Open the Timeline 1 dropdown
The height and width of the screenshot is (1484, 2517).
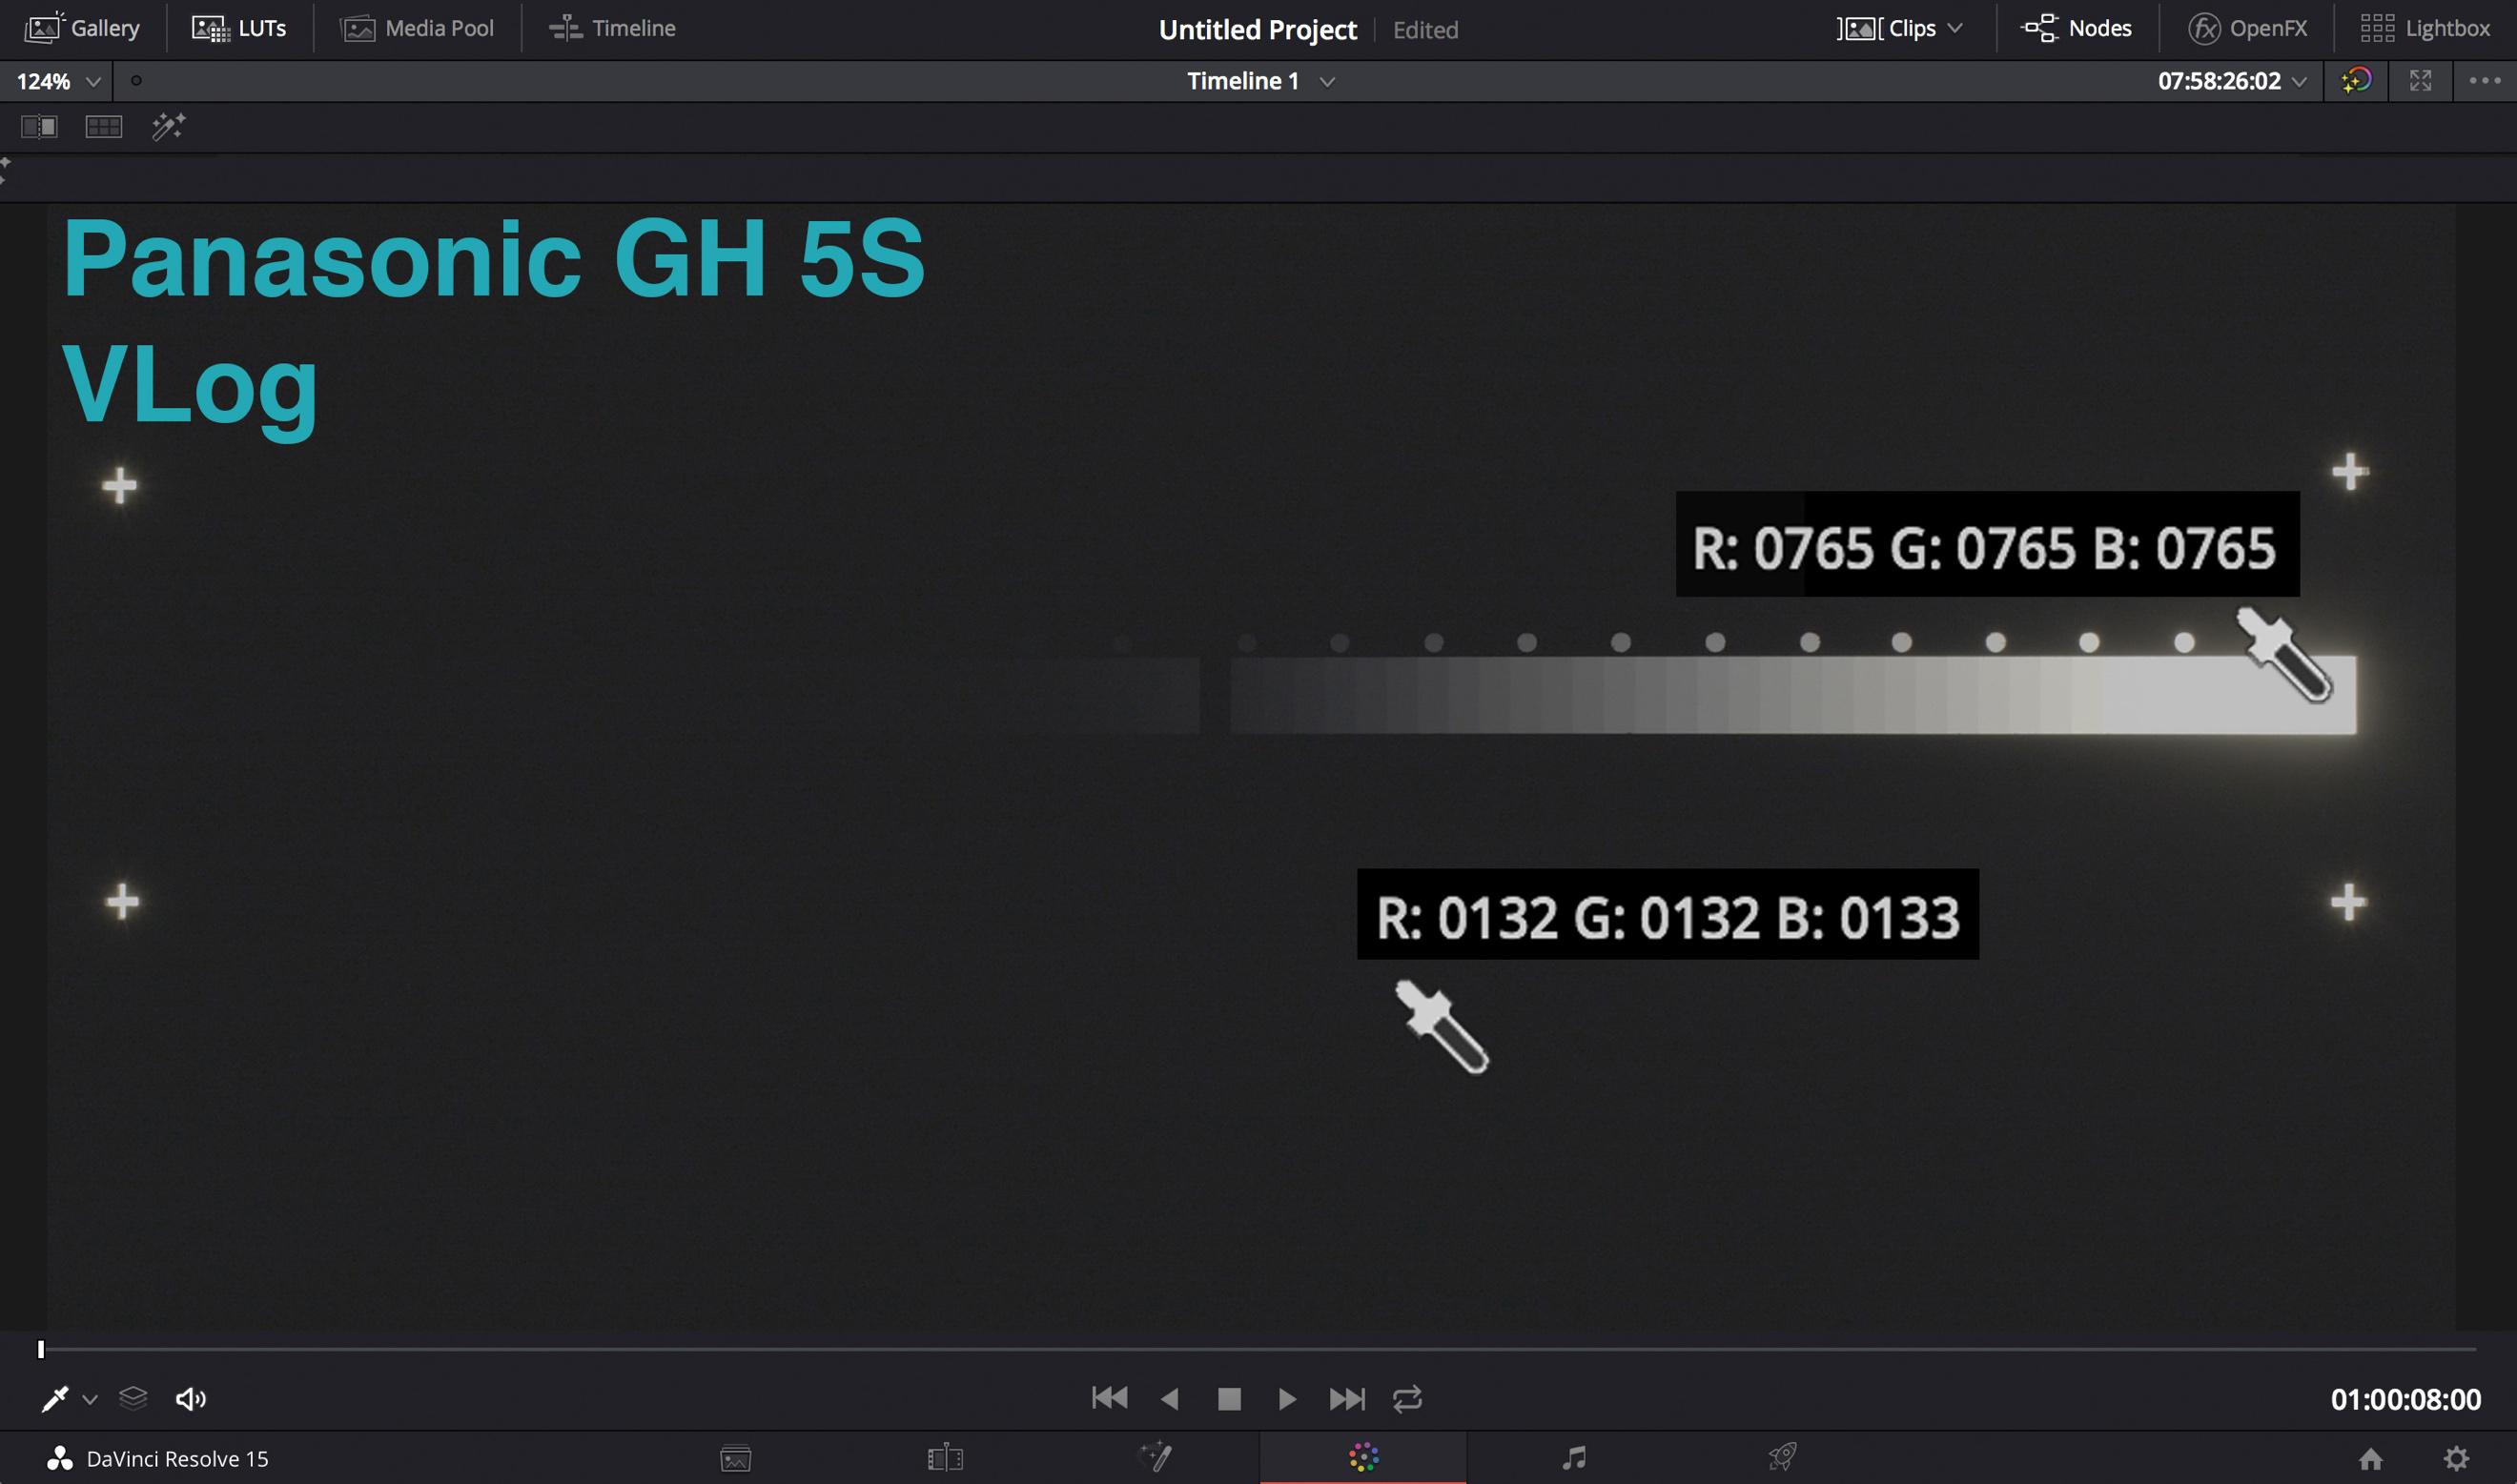(1327, 82)
